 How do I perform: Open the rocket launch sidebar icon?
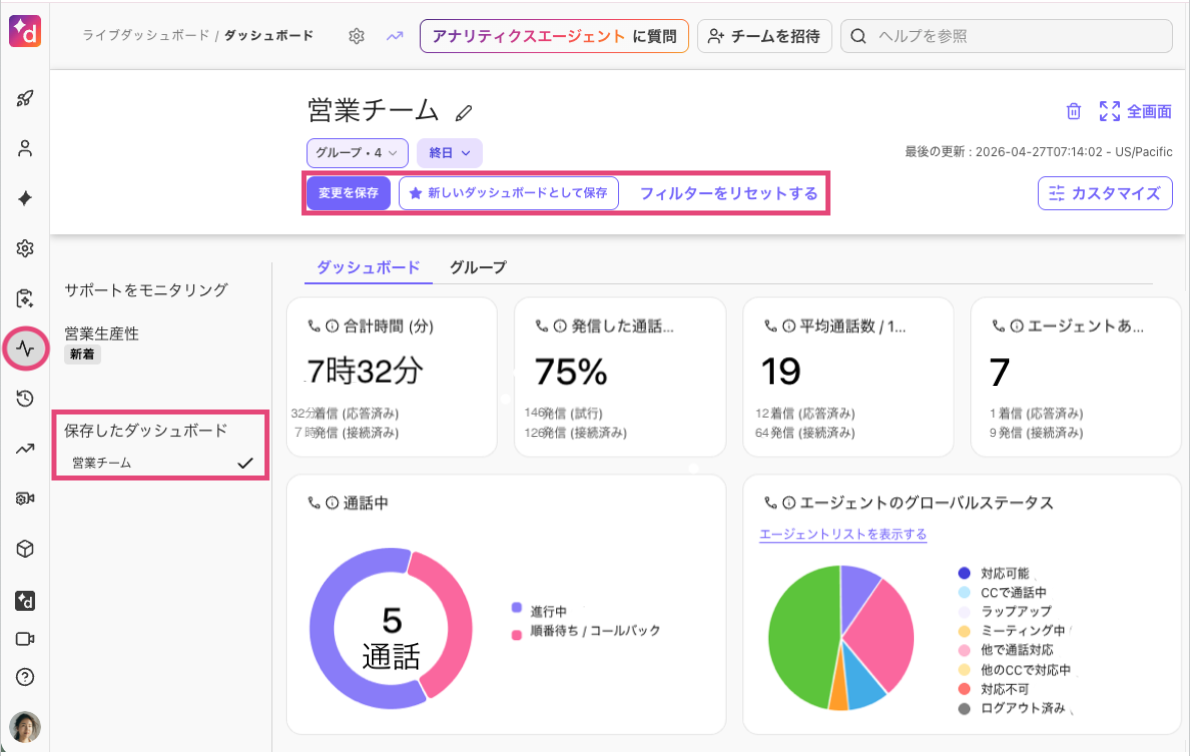pos(25,98)
